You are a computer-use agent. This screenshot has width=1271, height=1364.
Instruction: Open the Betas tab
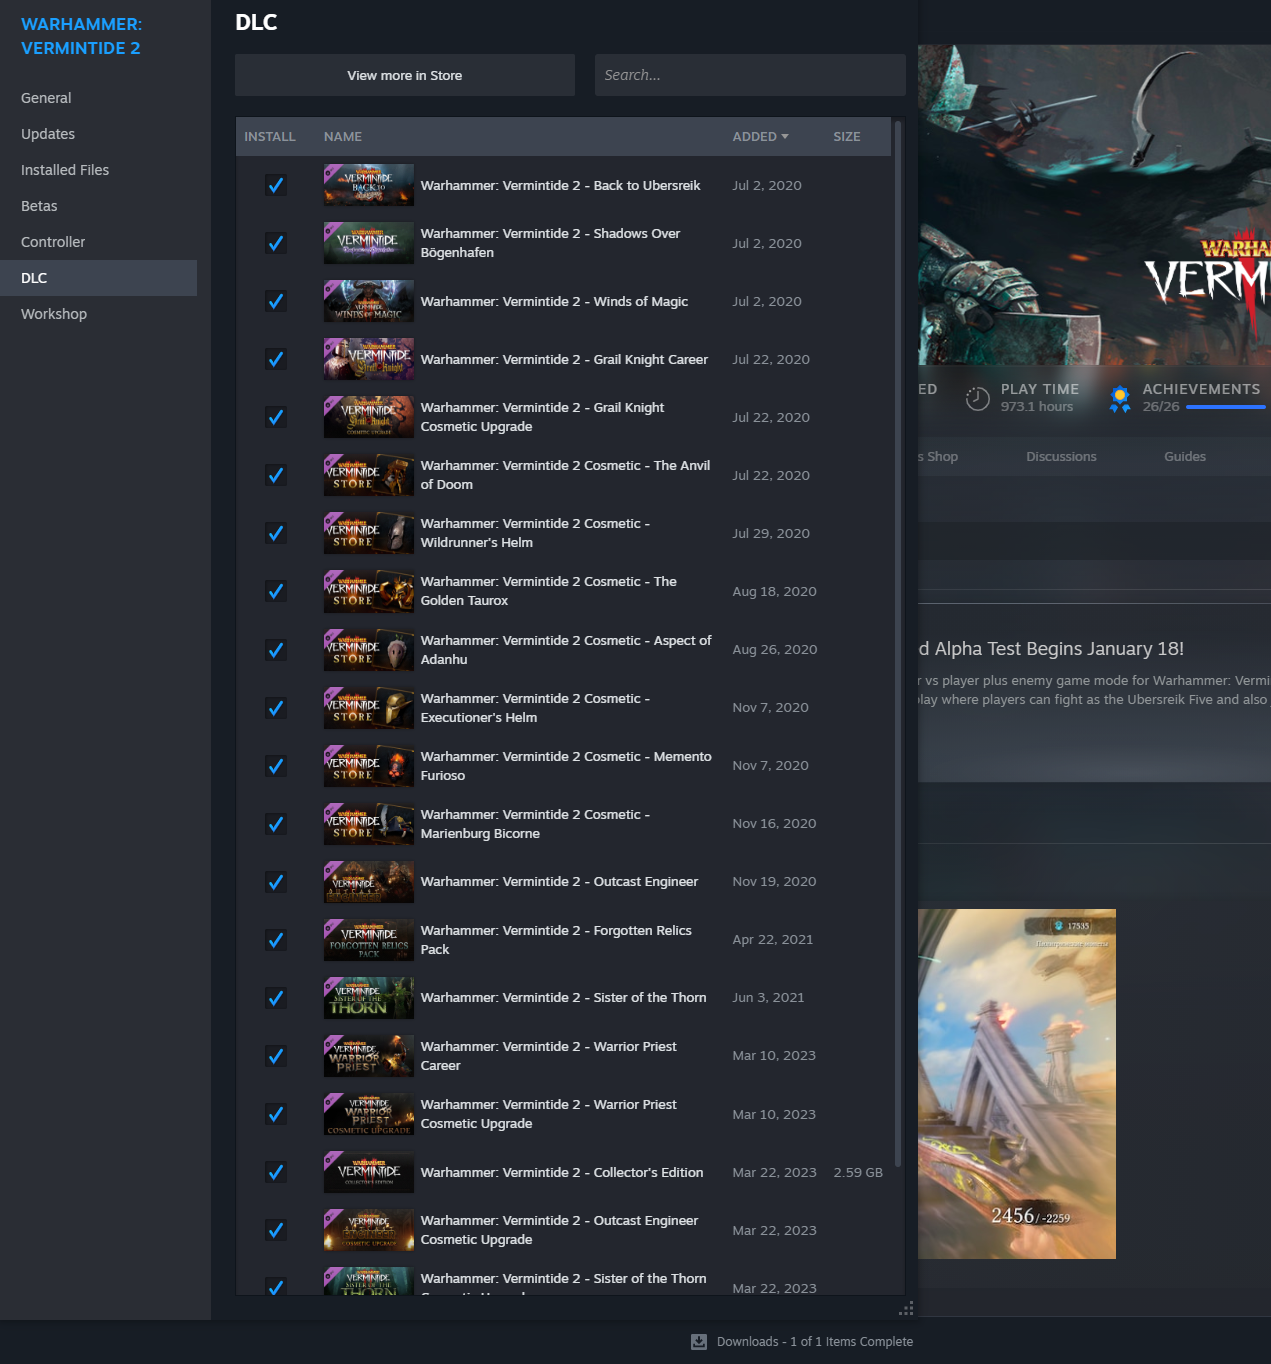pos(98,206)
